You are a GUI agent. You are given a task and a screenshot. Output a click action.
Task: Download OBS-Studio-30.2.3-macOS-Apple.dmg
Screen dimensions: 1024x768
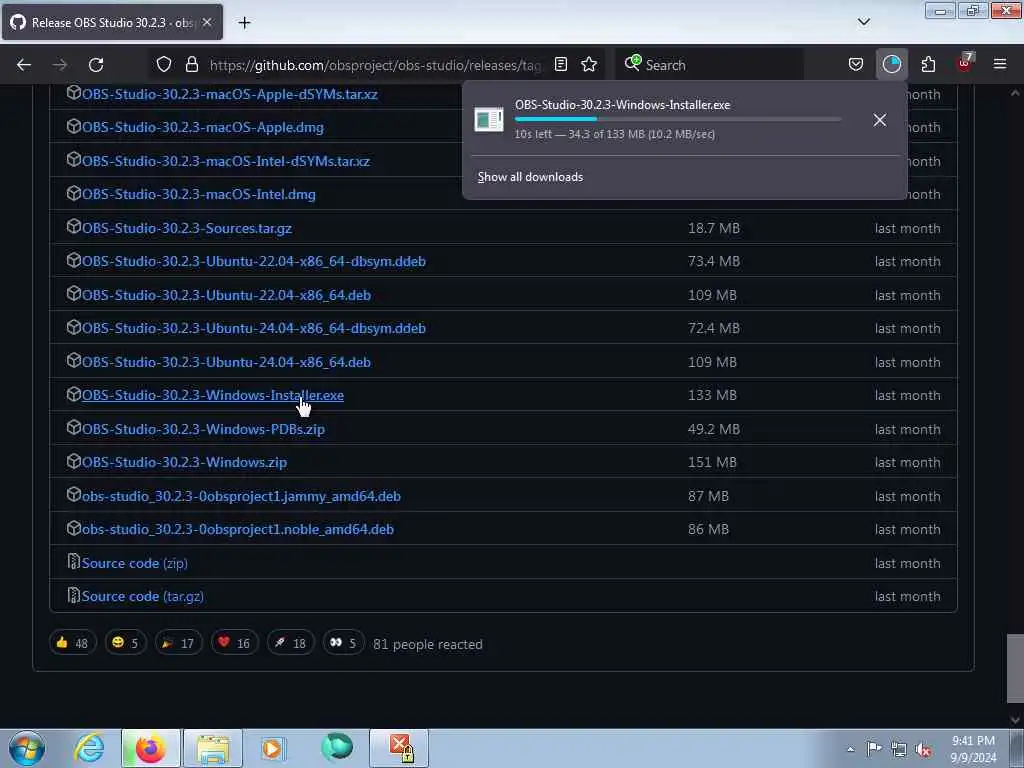pos(202,127)
